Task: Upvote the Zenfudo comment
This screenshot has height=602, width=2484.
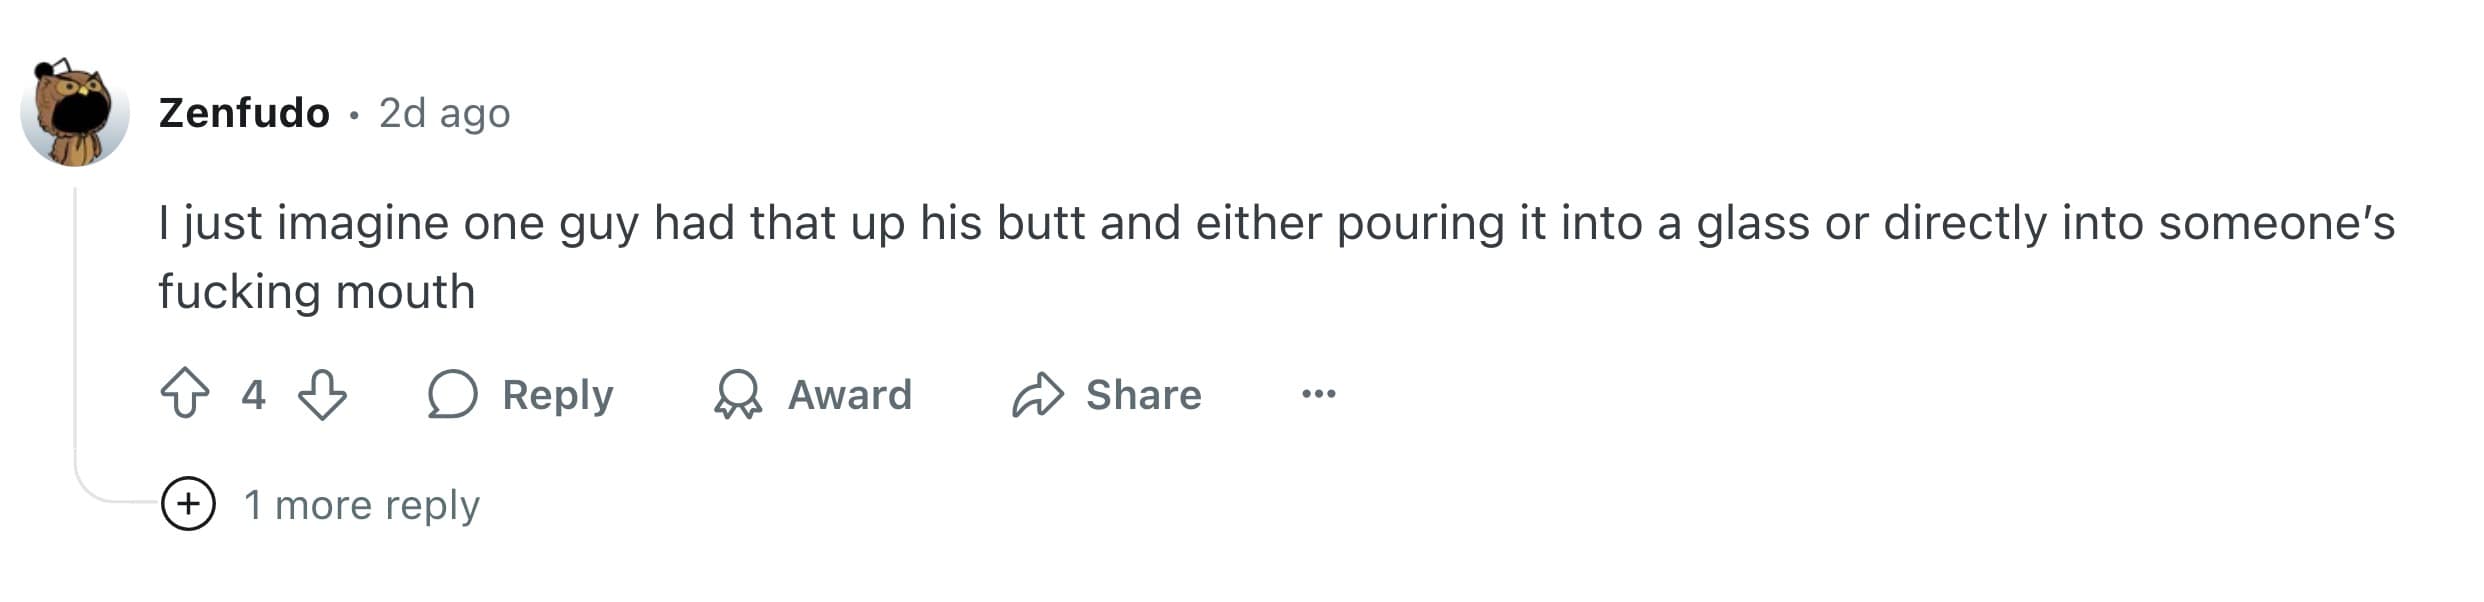Action: tap(185, 394)
